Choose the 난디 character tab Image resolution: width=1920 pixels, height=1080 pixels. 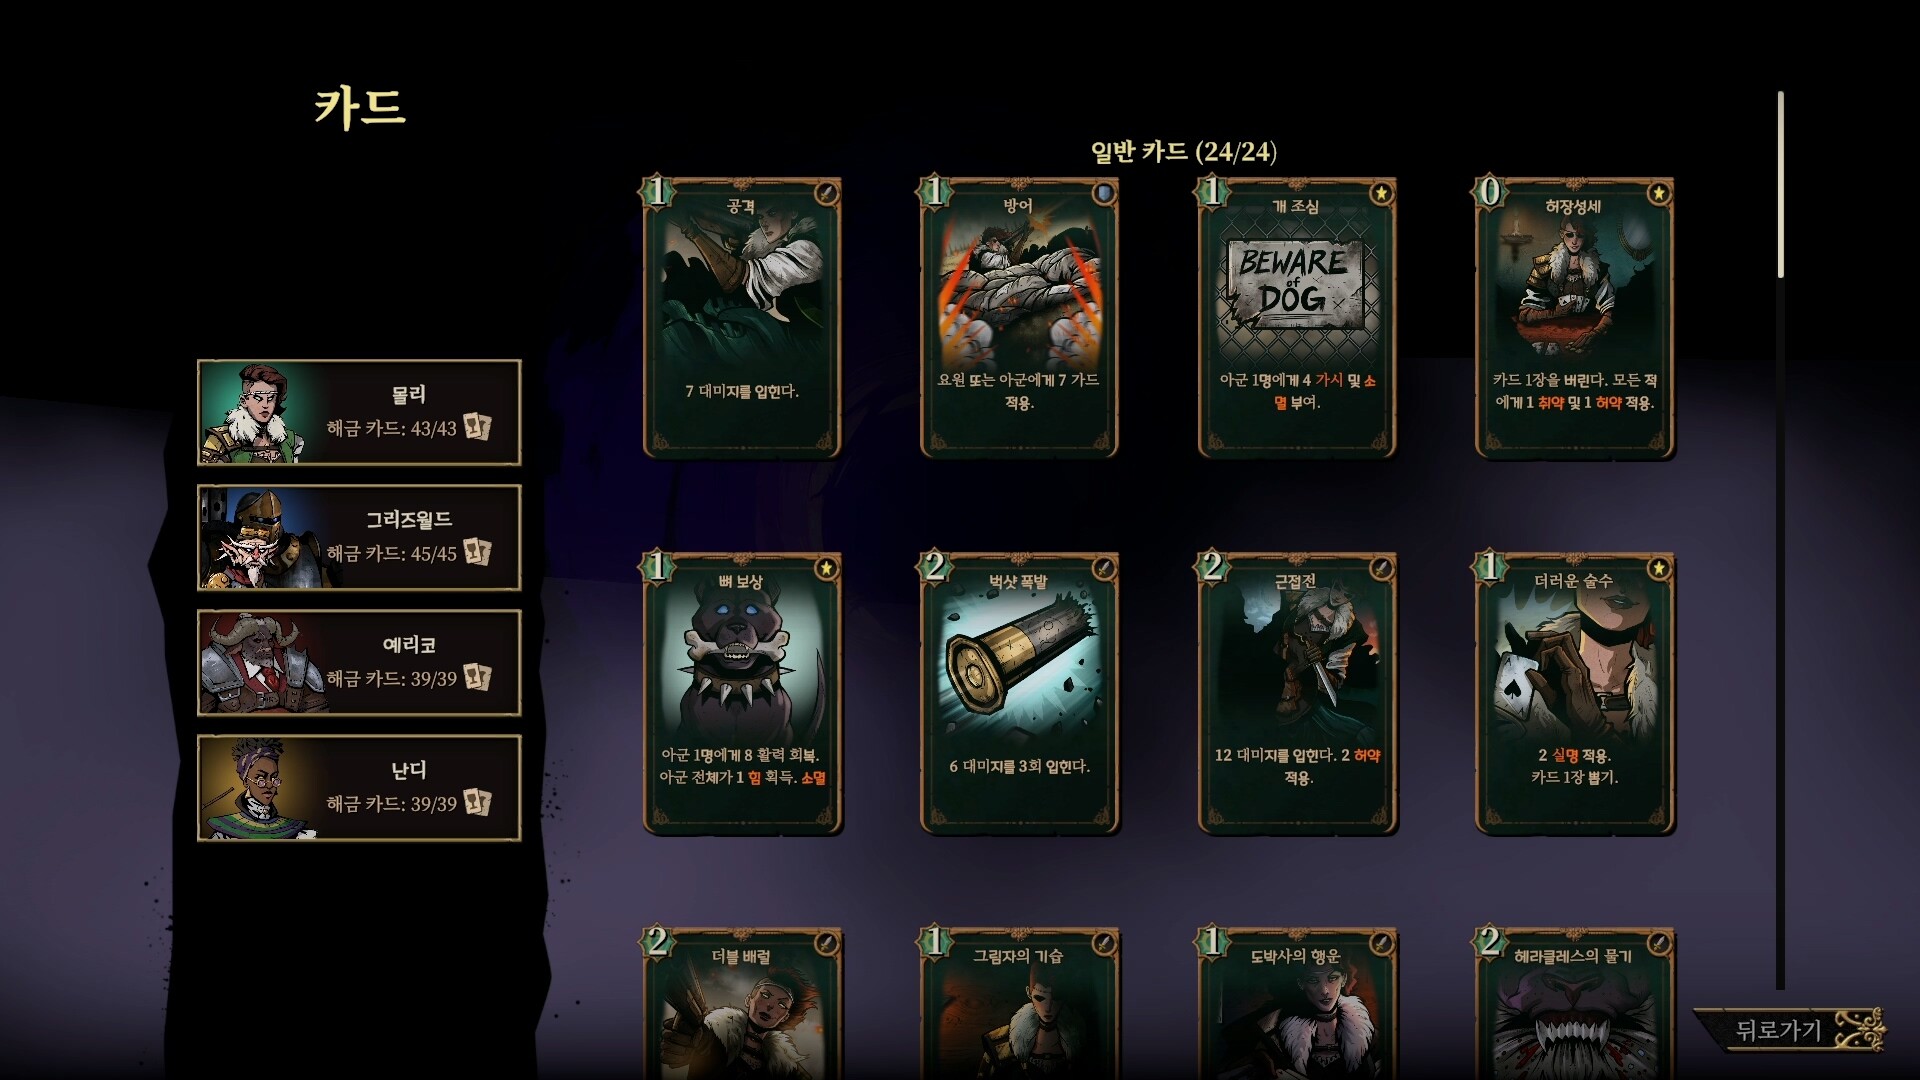[x=359, y=788]
